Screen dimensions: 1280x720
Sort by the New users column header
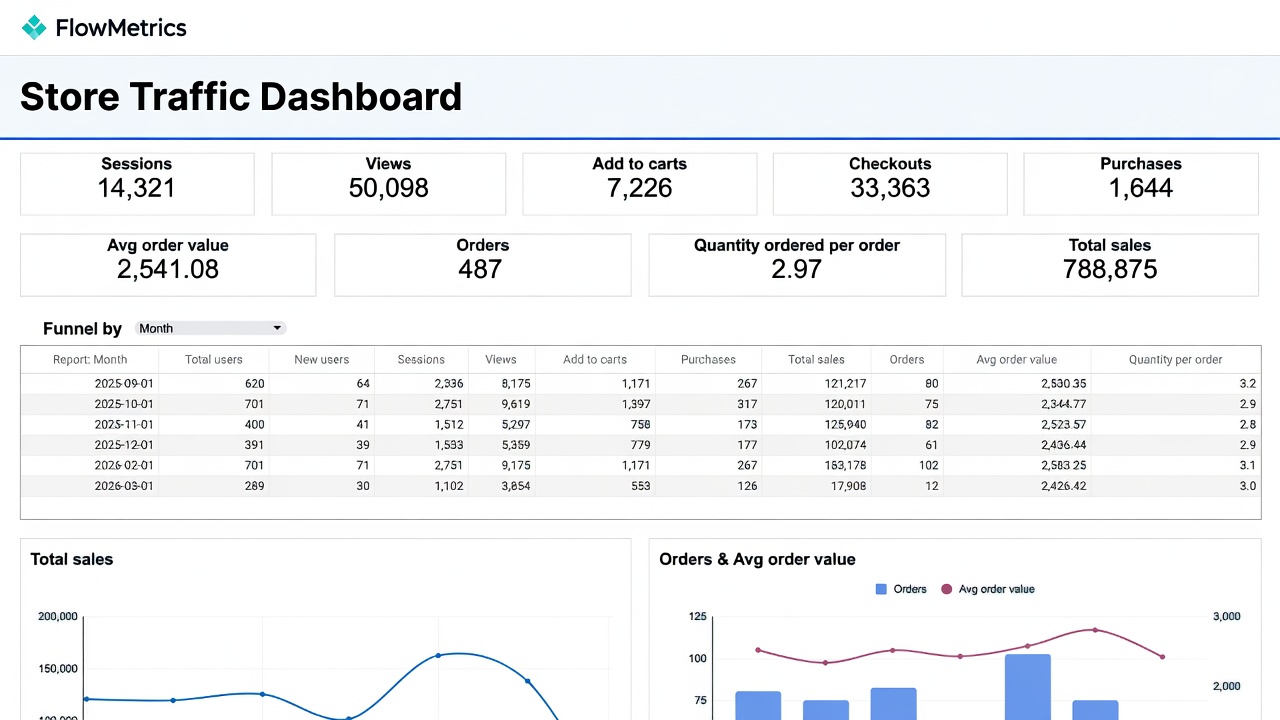[321, 359]
